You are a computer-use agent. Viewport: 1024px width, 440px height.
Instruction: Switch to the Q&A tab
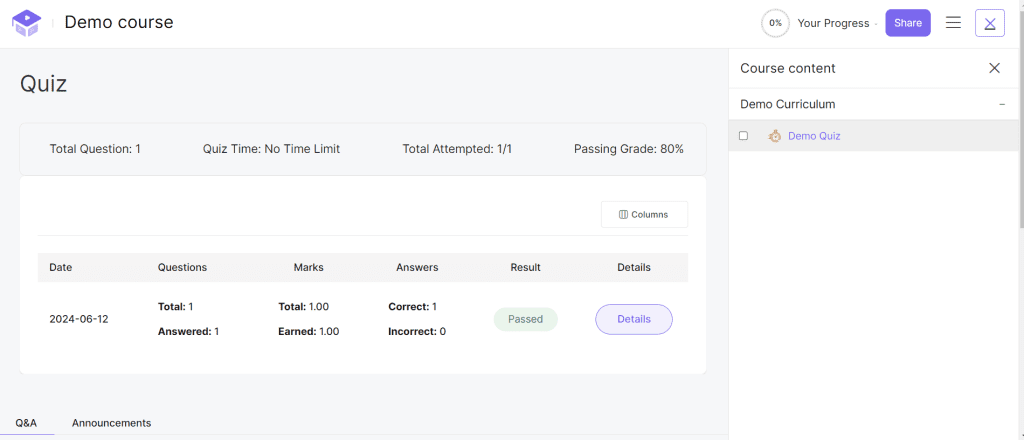pyautogui.click(x=26, y=423)
